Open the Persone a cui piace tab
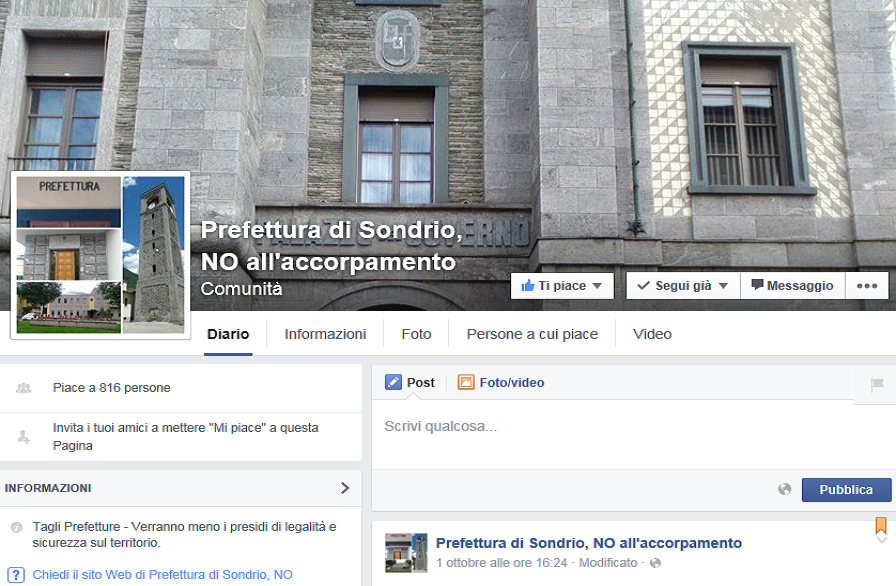The width and height of the screenshot is (896, 586). (532, 334)
